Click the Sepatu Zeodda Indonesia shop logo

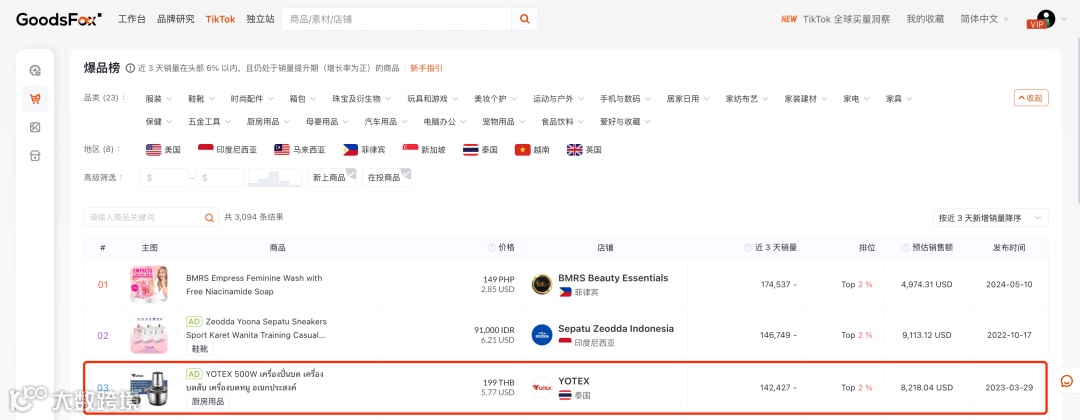[x=542, y=335]
